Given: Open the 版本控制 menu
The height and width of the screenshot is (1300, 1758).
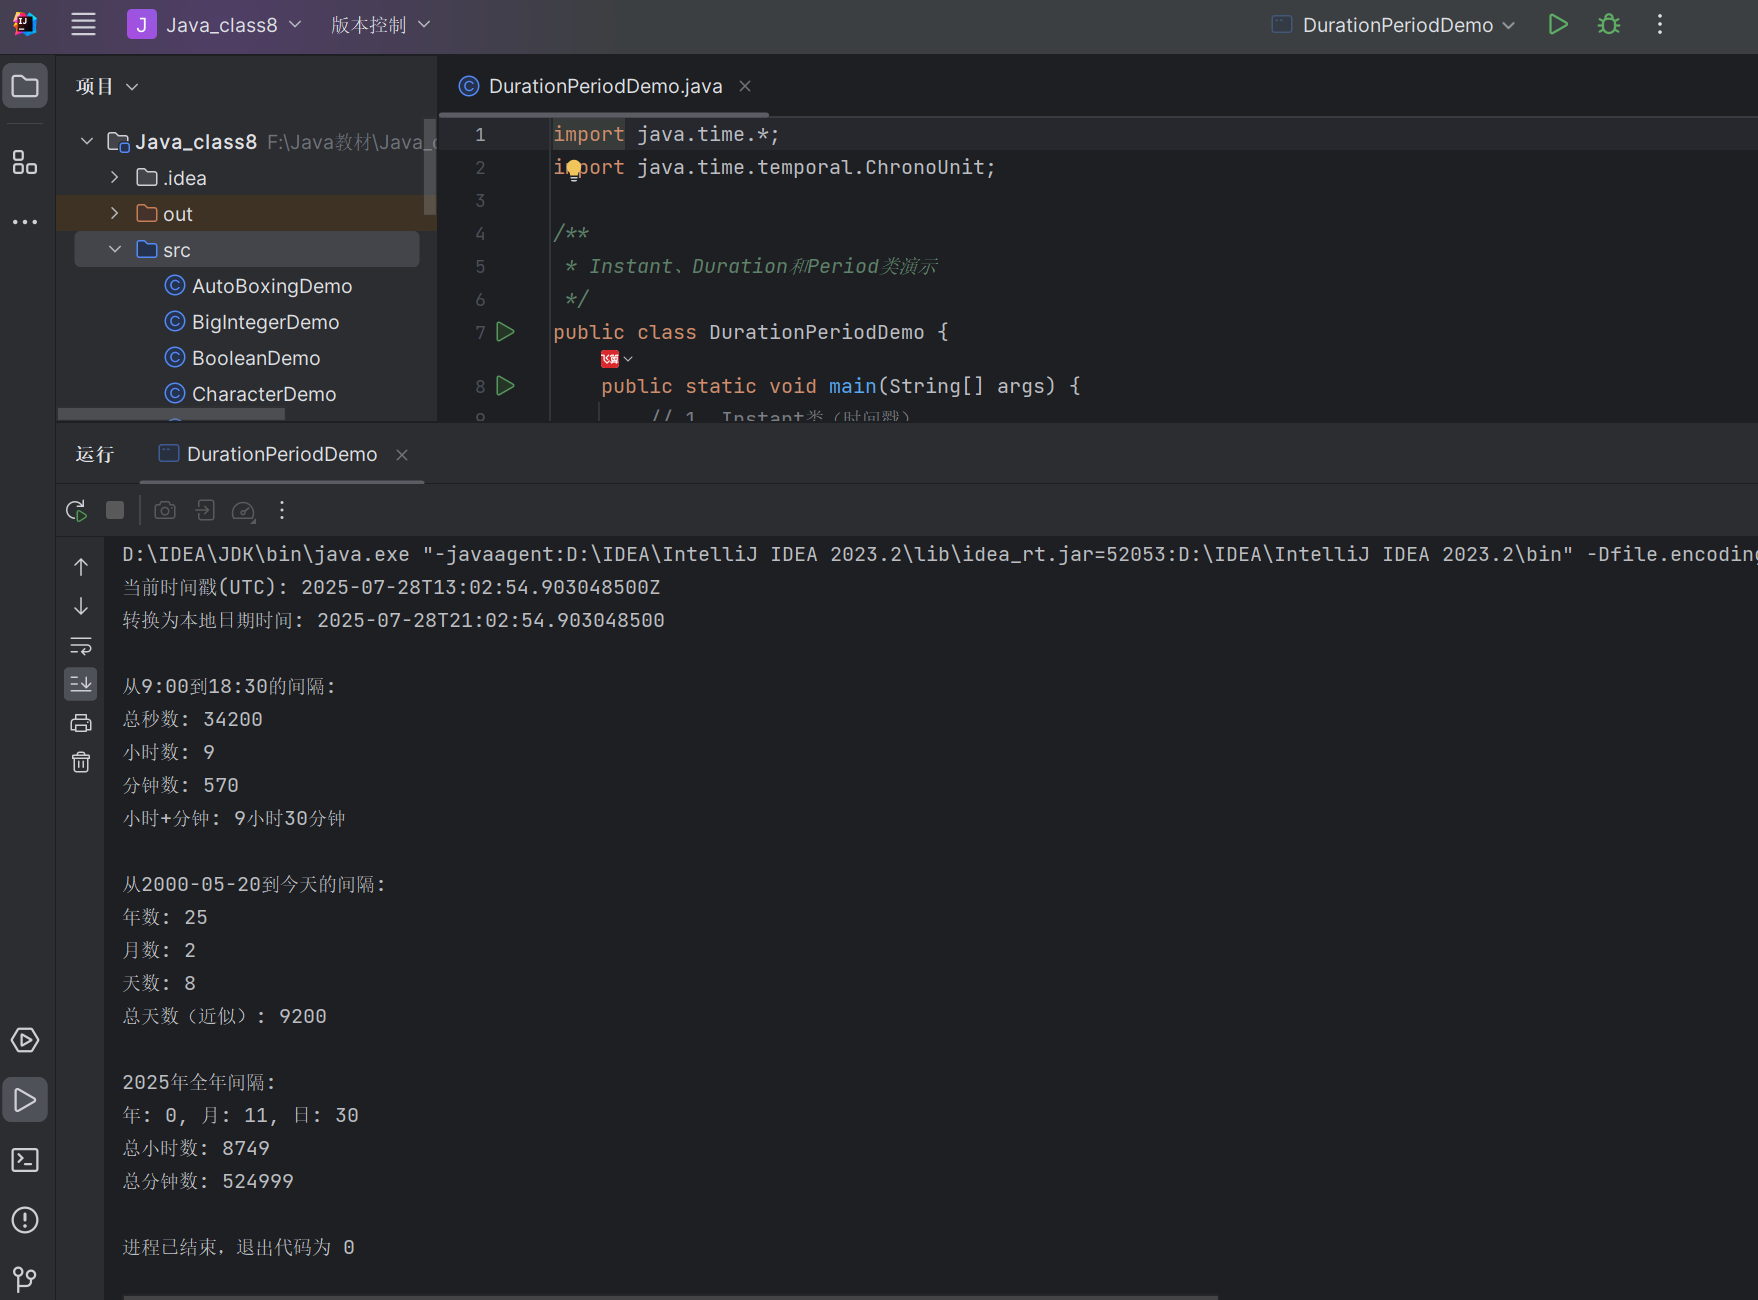Looking at the screenshot, I should click(380, 25).
